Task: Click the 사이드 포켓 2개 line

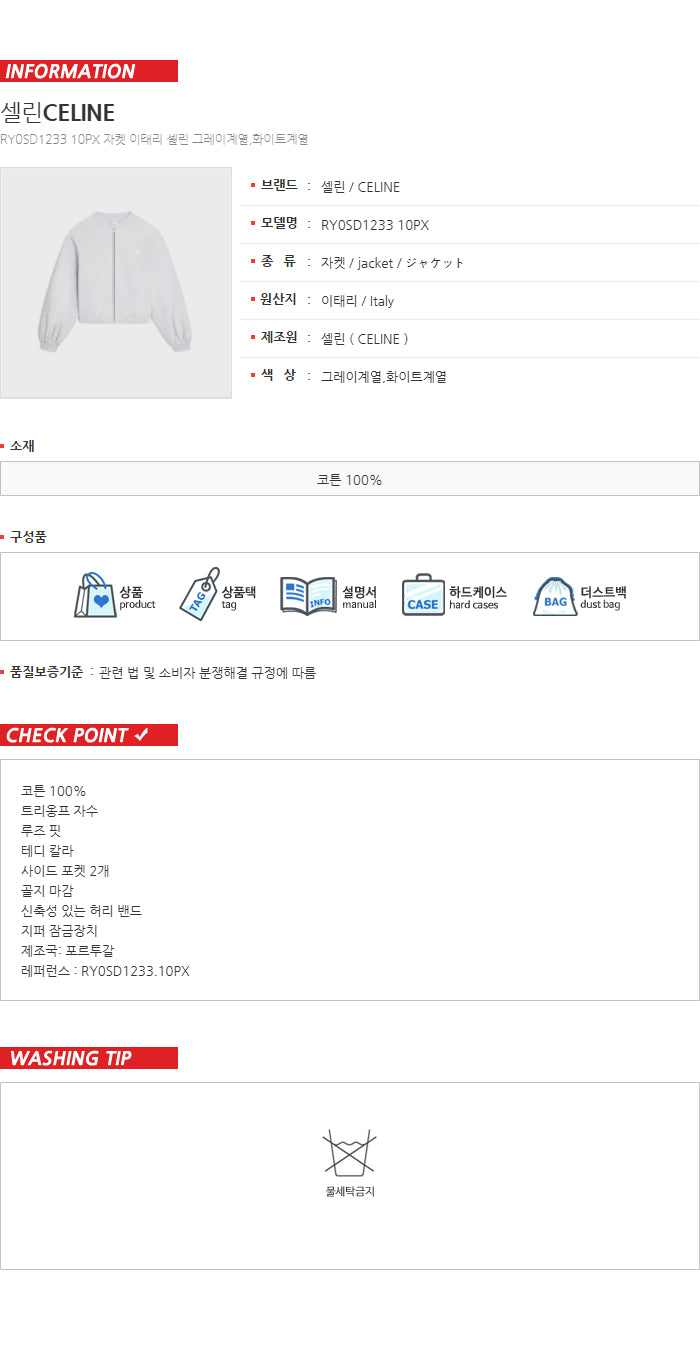Action: 65,871
